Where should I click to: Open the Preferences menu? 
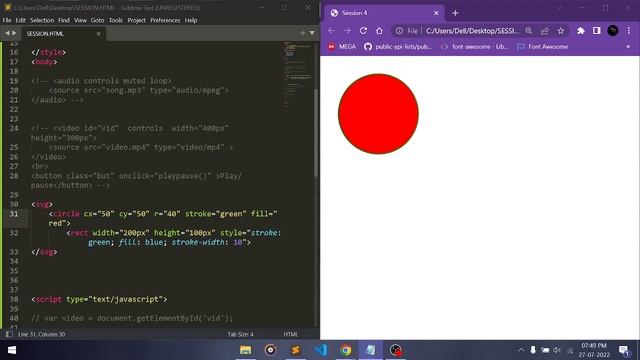165,20
